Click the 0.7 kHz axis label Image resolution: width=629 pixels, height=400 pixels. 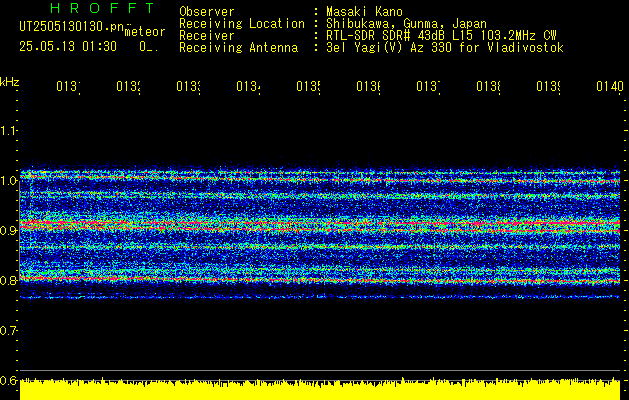click(x=8, y=330)
